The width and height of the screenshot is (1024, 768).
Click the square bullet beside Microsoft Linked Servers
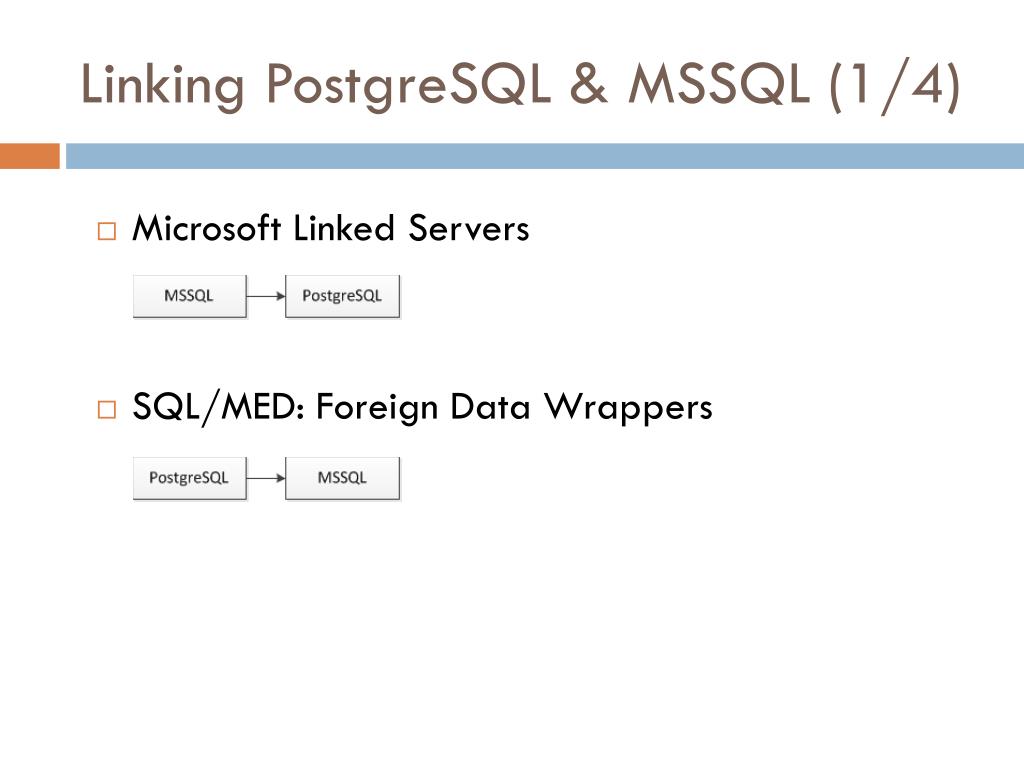(x=106, y=231)
